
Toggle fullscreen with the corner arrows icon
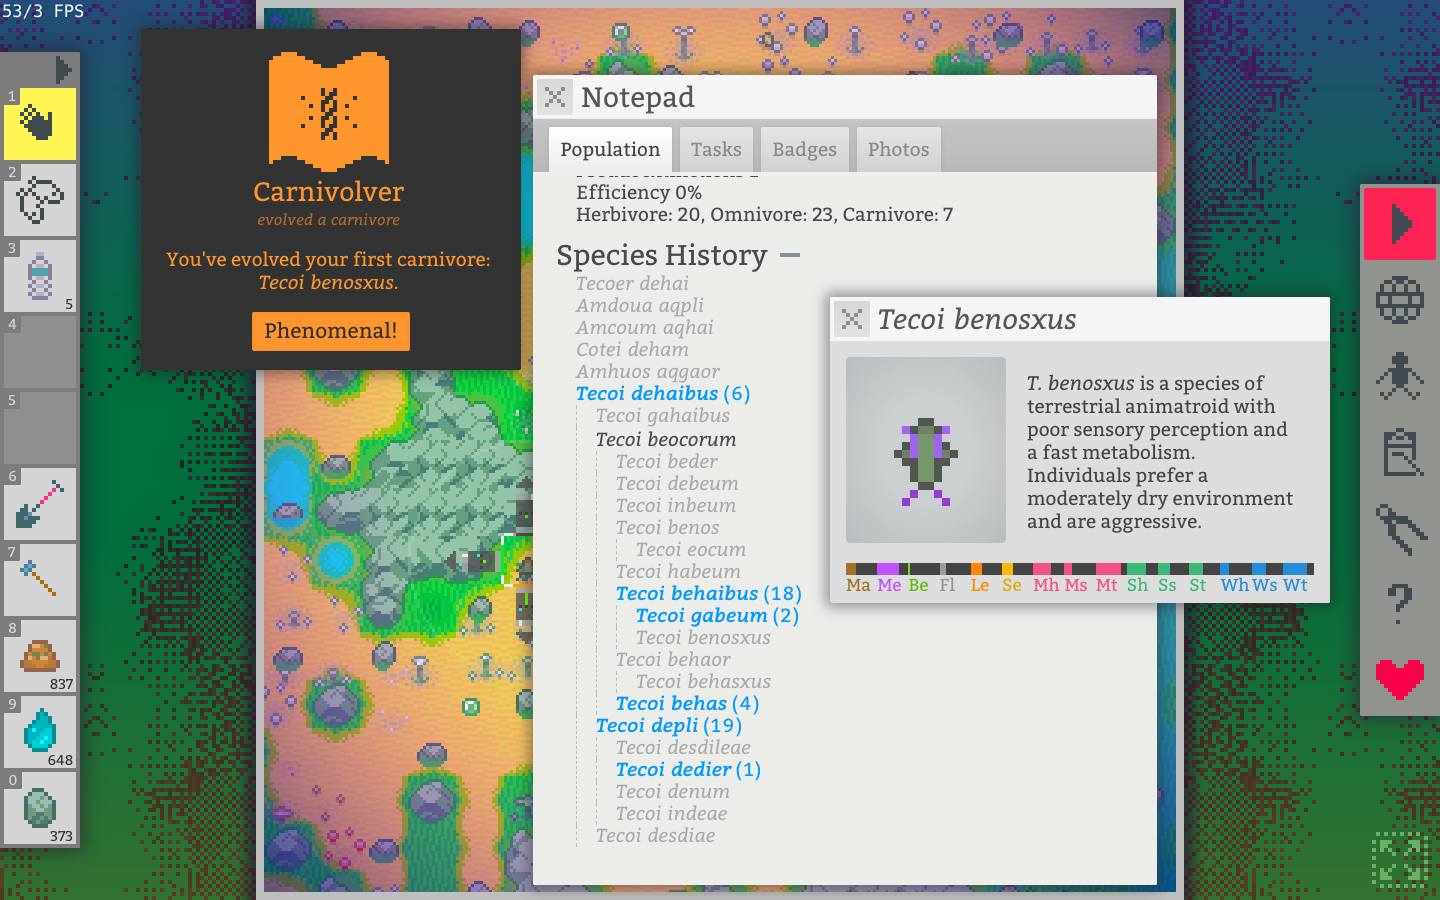(x=1399, y=859)
